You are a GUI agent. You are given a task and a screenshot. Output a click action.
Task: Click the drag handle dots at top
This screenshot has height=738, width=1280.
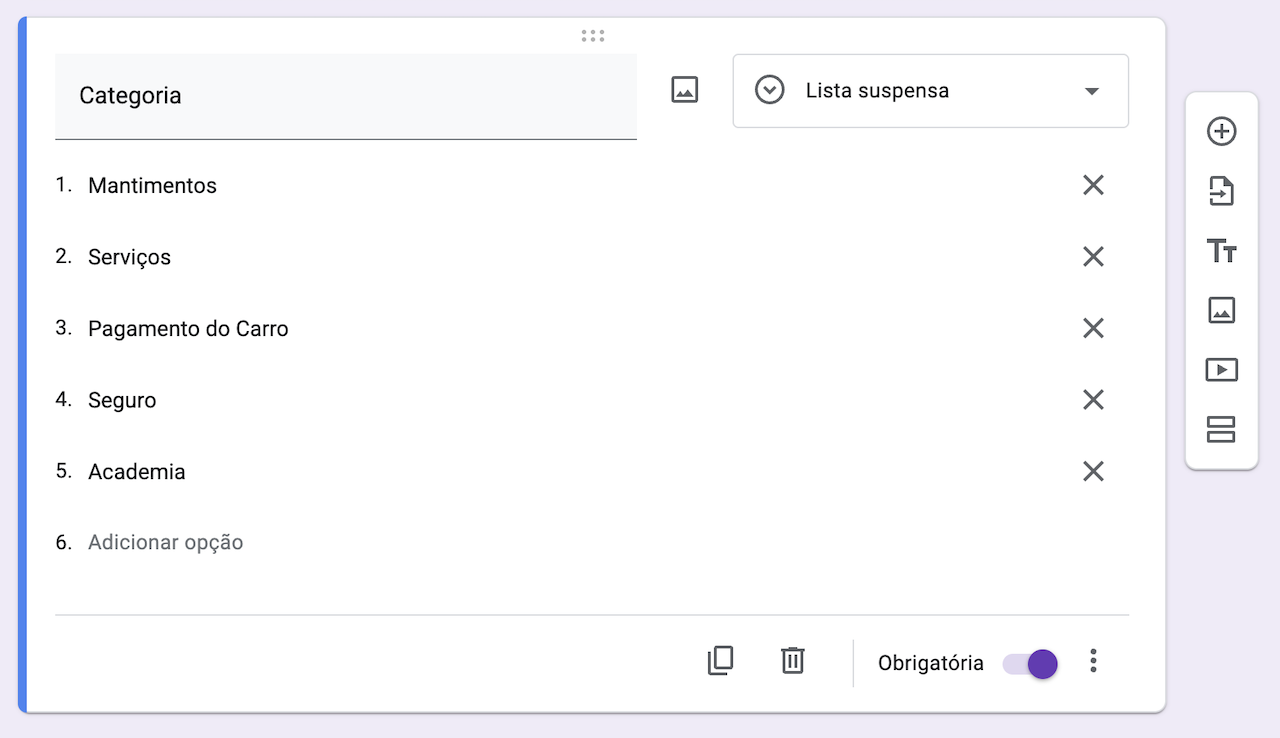point(592,36)
